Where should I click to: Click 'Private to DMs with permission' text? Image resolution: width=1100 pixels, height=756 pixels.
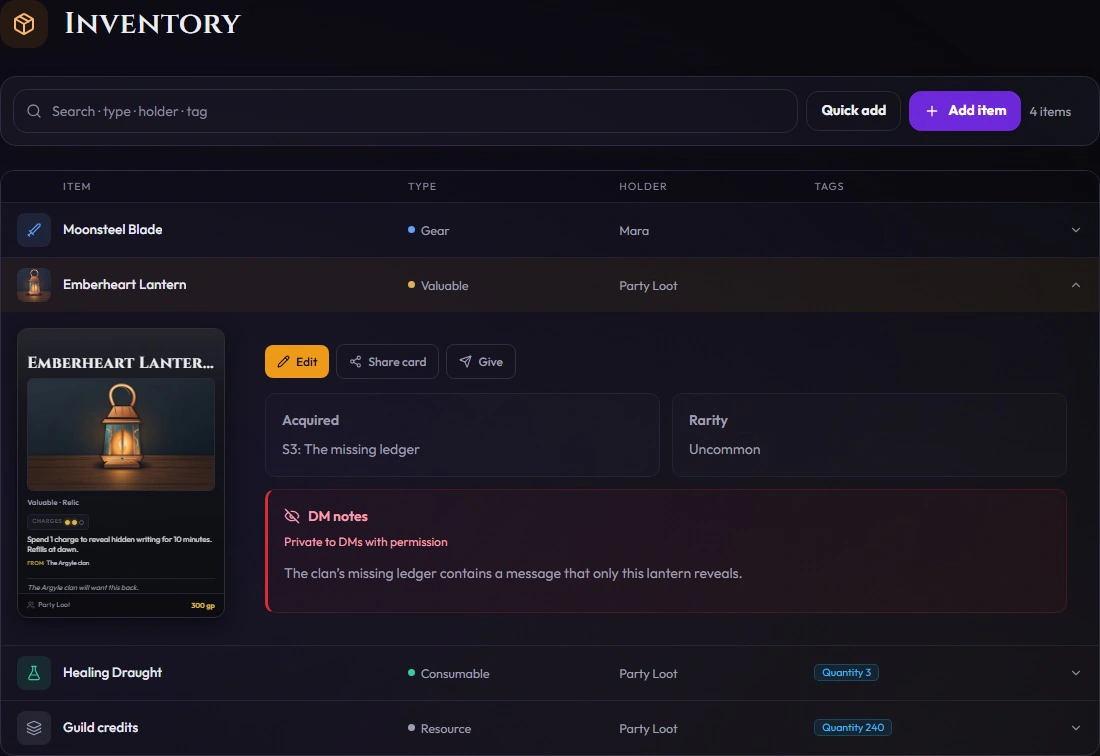coord(365,542)
